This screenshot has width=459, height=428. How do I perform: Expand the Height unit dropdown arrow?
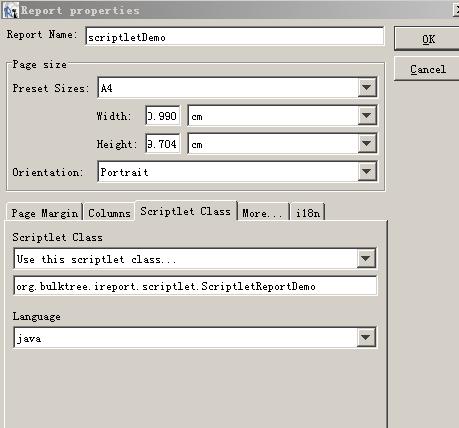[367, 144]
